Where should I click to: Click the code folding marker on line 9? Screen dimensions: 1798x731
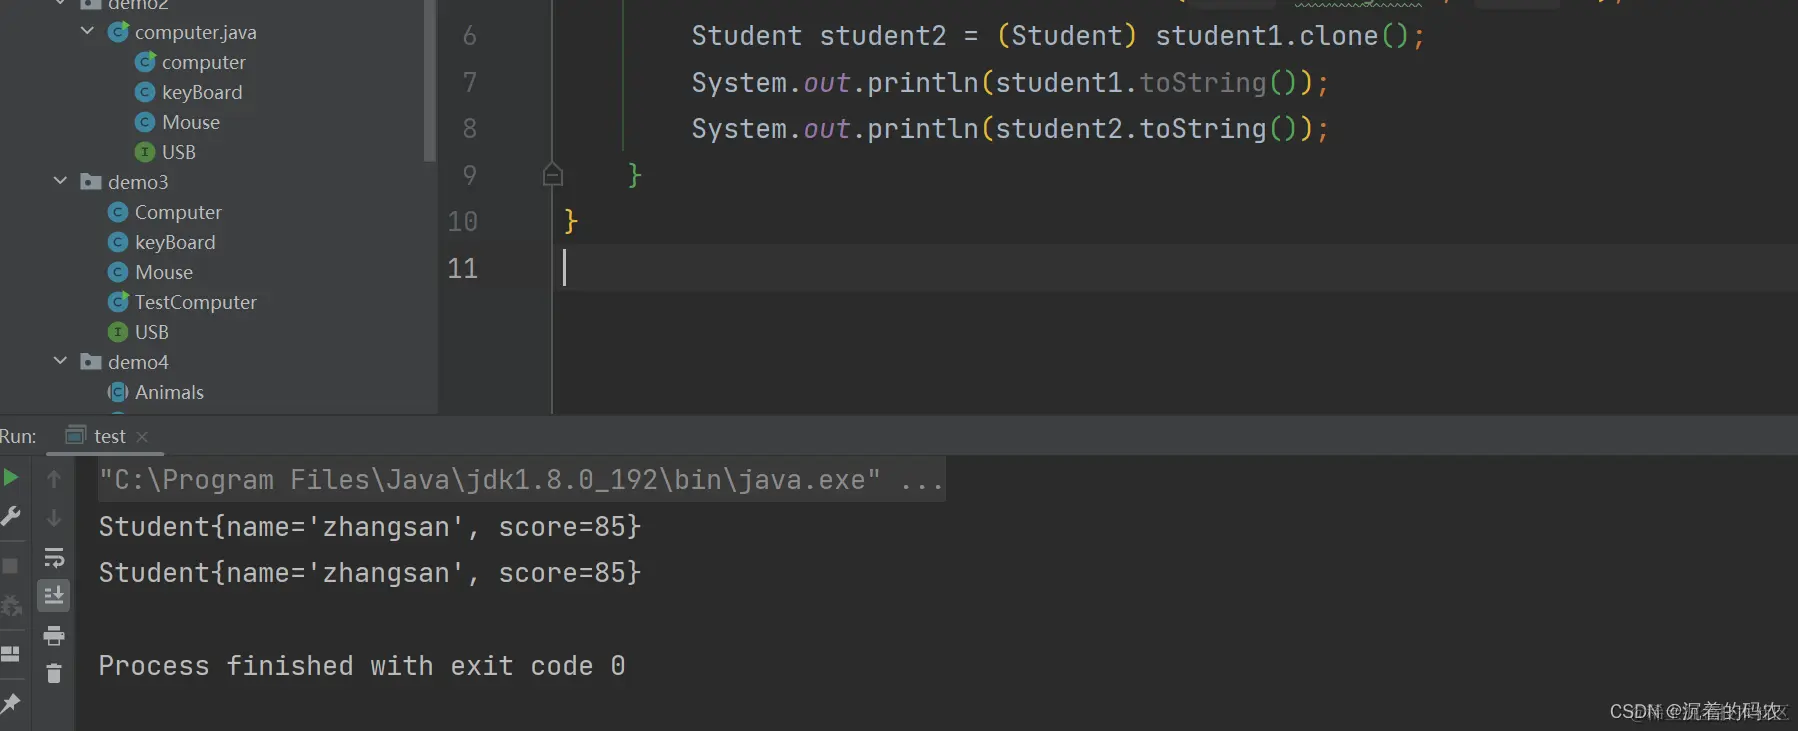pyautogui.click(x=553, y=175)
